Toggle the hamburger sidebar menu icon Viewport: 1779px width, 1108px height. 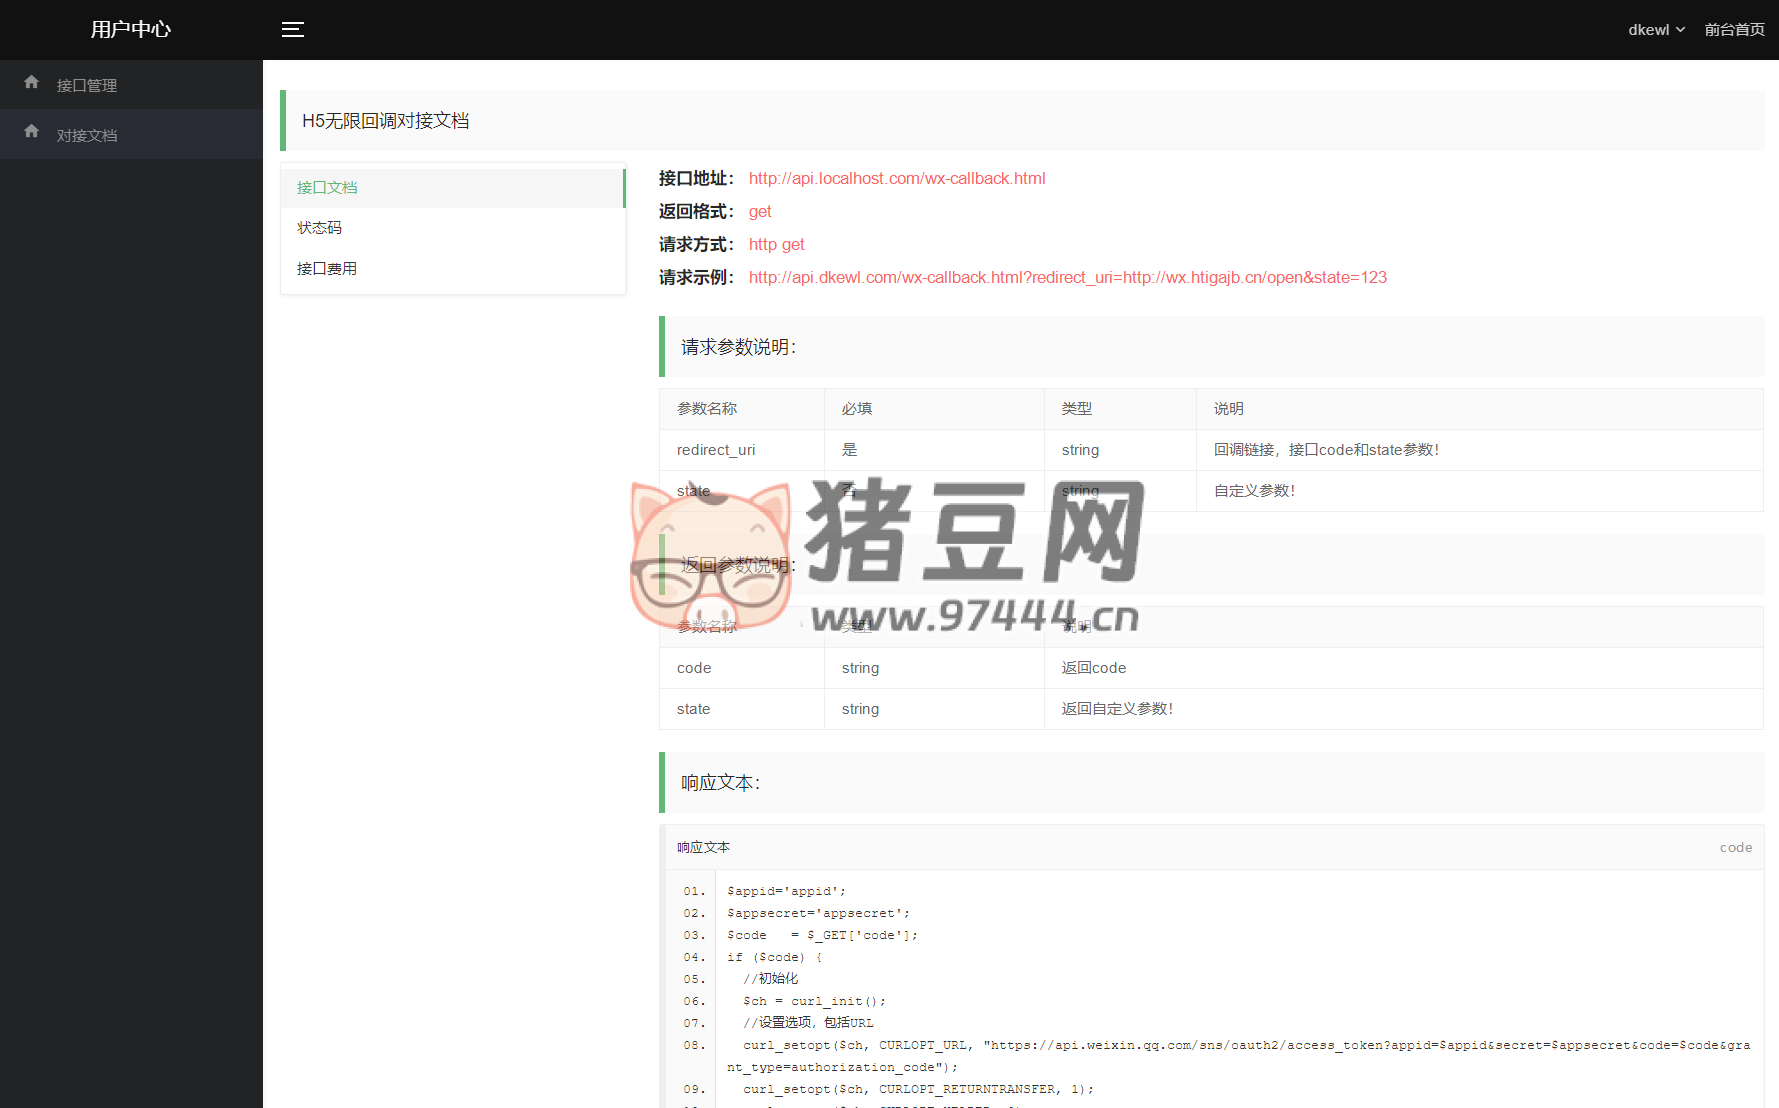pyautogui.click(x=292, y=30)
